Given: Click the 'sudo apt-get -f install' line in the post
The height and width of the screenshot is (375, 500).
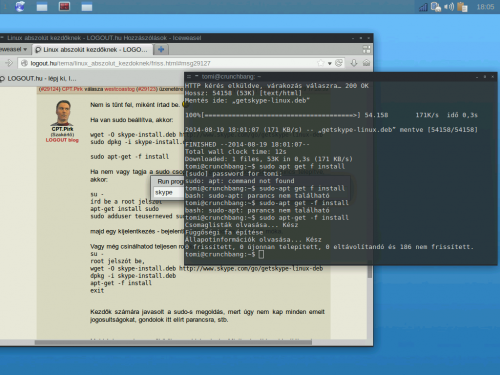Looking at the screenshot, I should point(129,157).
